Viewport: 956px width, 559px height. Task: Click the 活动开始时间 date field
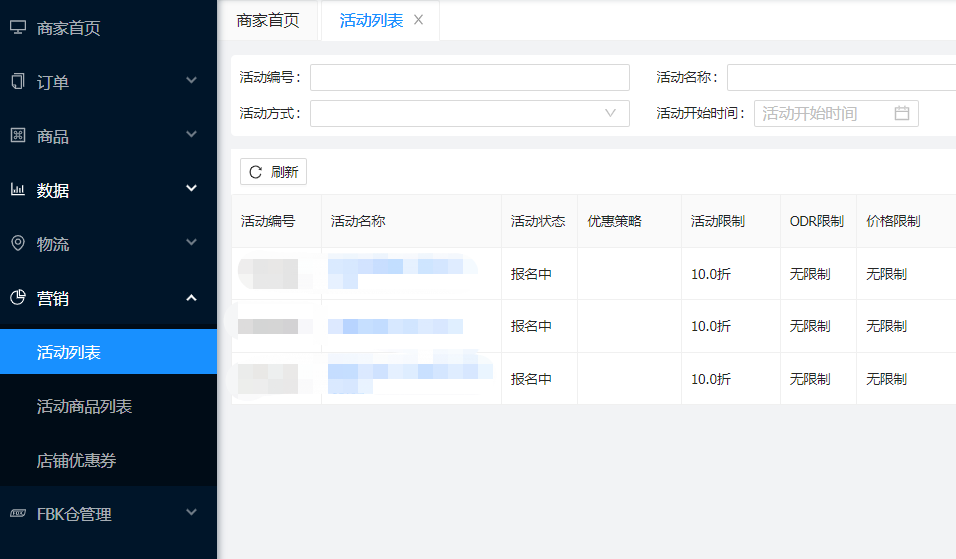click(836, 113)
